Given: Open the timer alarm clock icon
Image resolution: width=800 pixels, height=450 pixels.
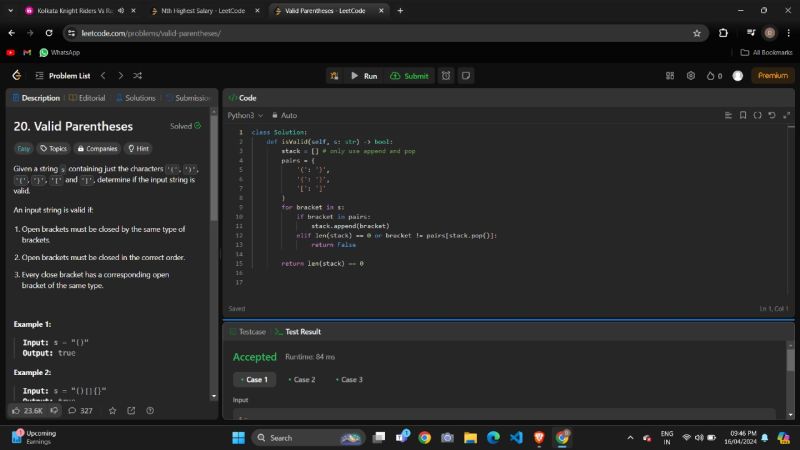Looking at the screenshot, I should click(x=446, y=75).
